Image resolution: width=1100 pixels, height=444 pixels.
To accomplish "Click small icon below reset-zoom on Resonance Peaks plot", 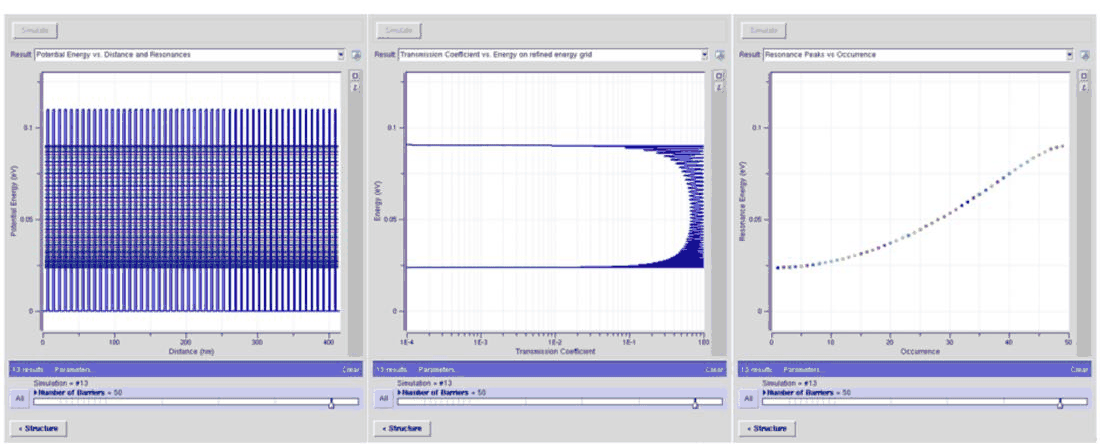I will 1083,87.
